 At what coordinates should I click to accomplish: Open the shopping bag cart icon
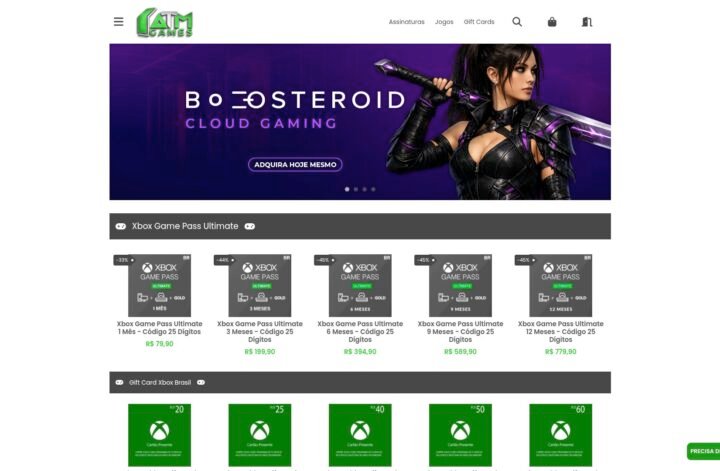click(x=552, y=22)
